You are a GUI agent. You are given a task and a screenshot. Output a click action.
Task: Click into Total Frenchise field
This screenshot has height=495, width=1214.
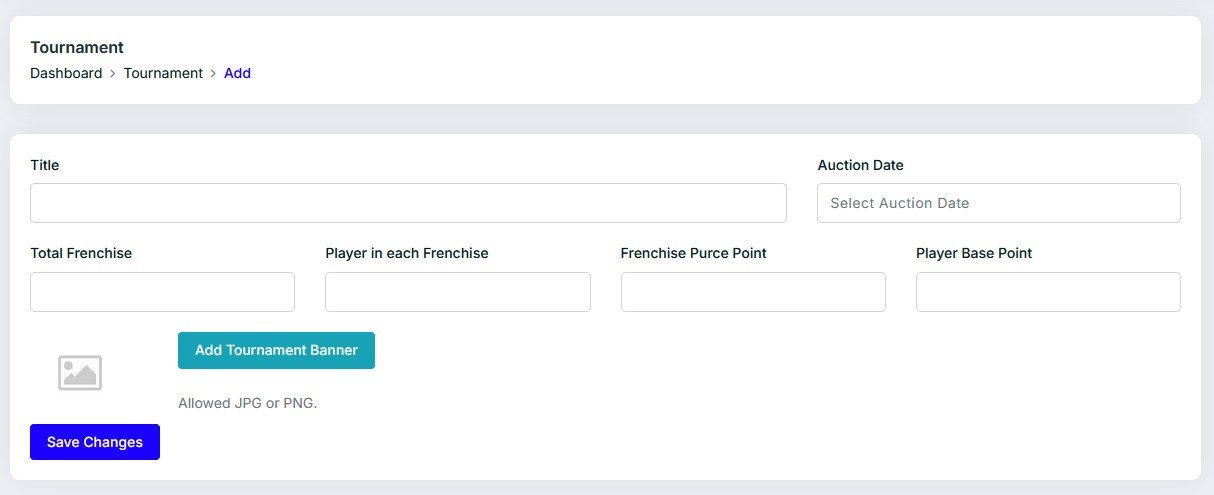pyautogui.click(x=162, y=292)
